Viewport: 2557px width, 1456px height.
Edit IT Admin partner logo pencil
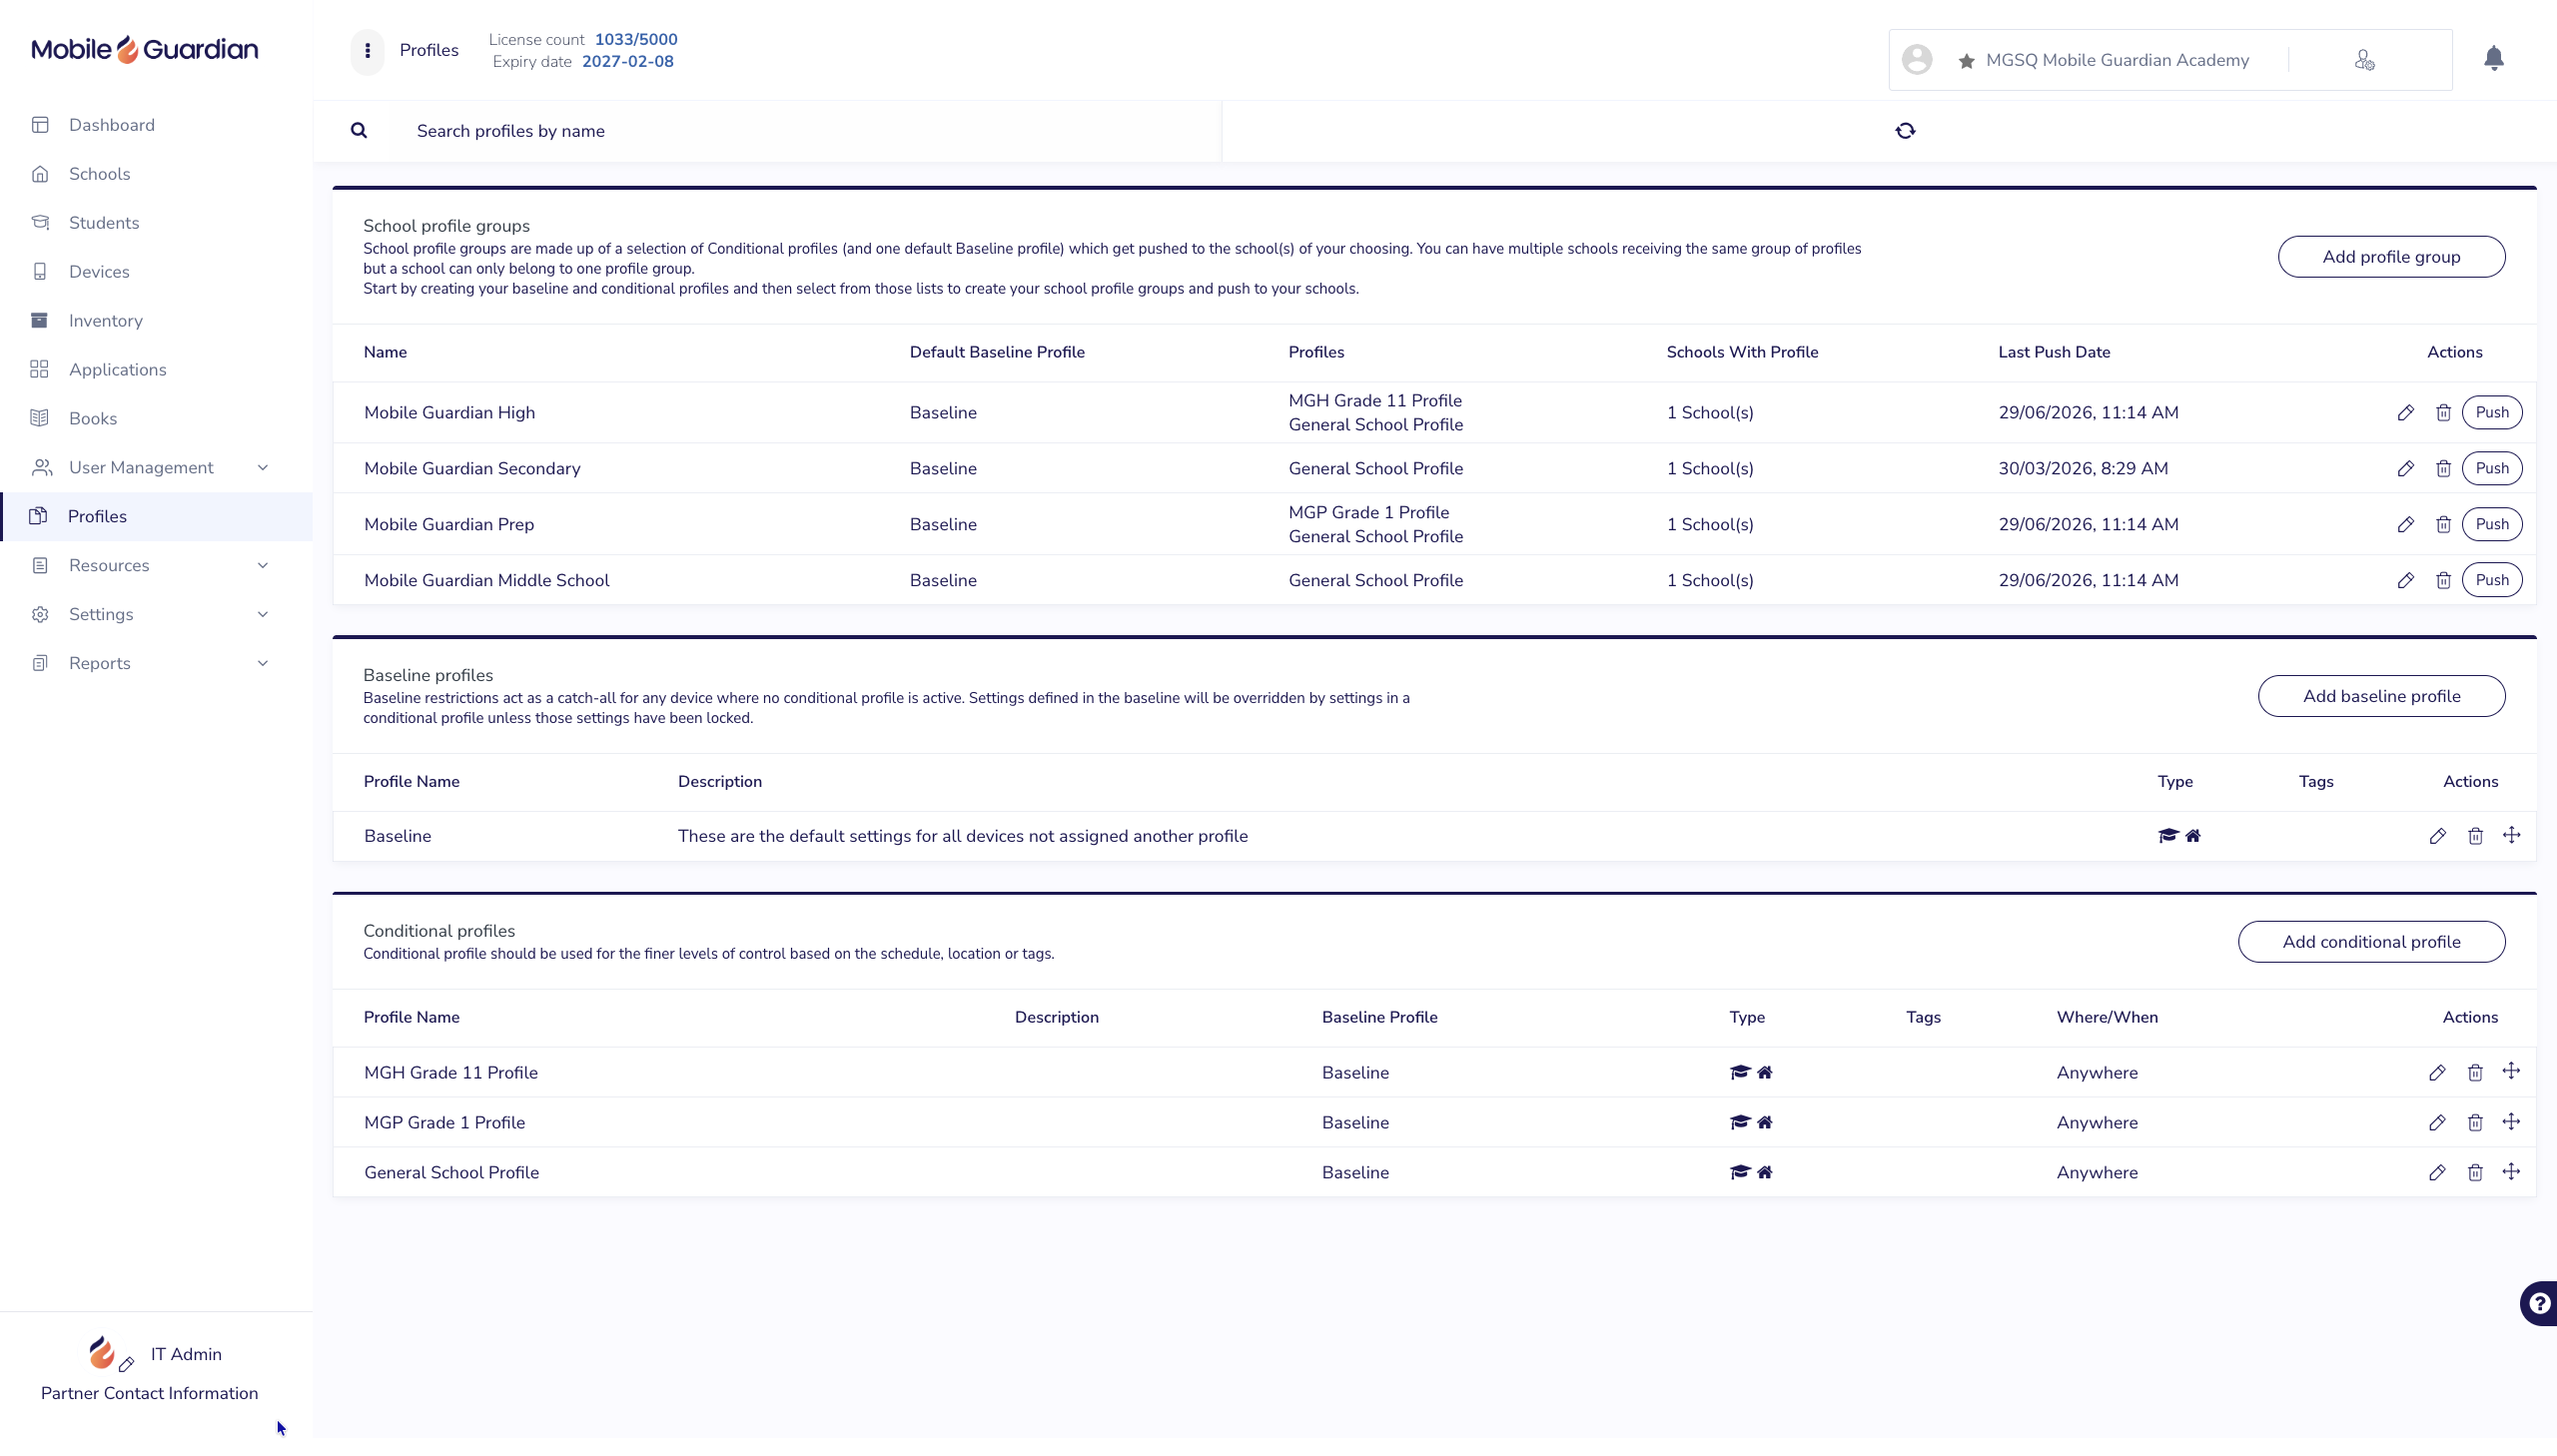point(126,1364)
